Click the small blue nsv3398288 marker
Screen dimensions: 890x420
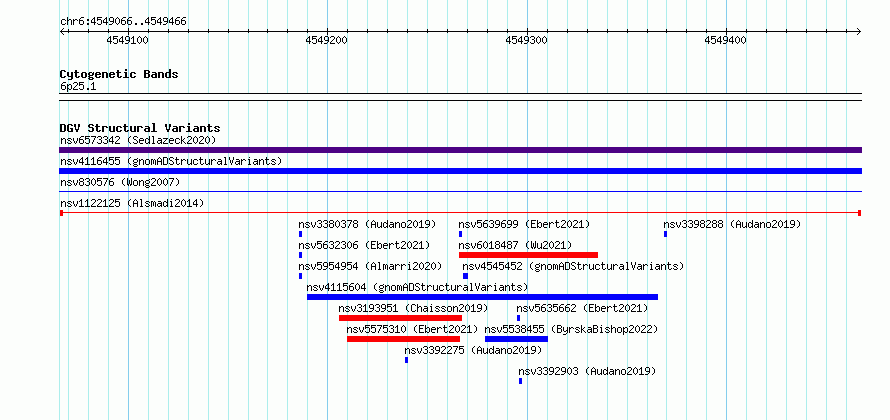(x=665, y=234)
